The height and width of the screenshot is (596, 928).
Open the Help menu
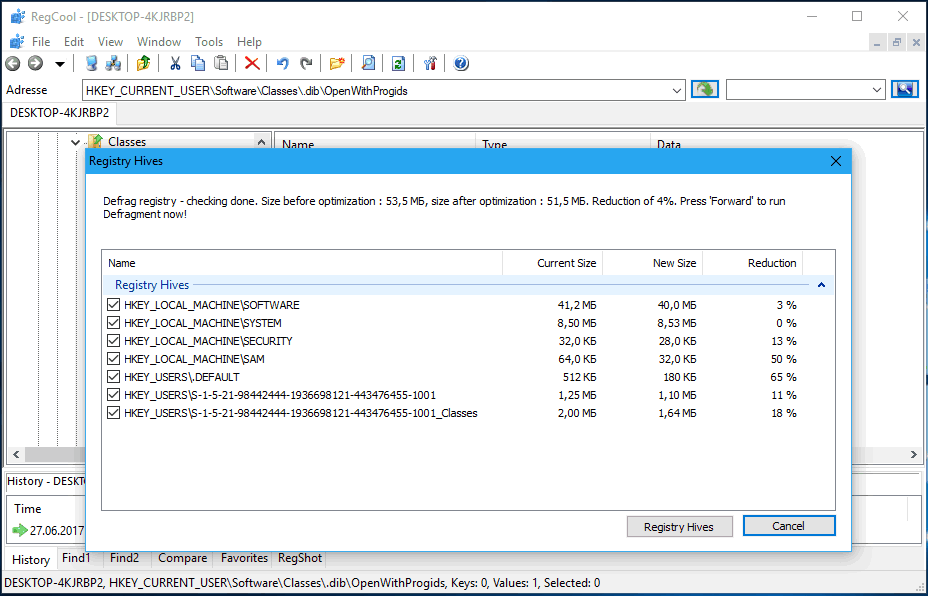[x=249, y=41]
